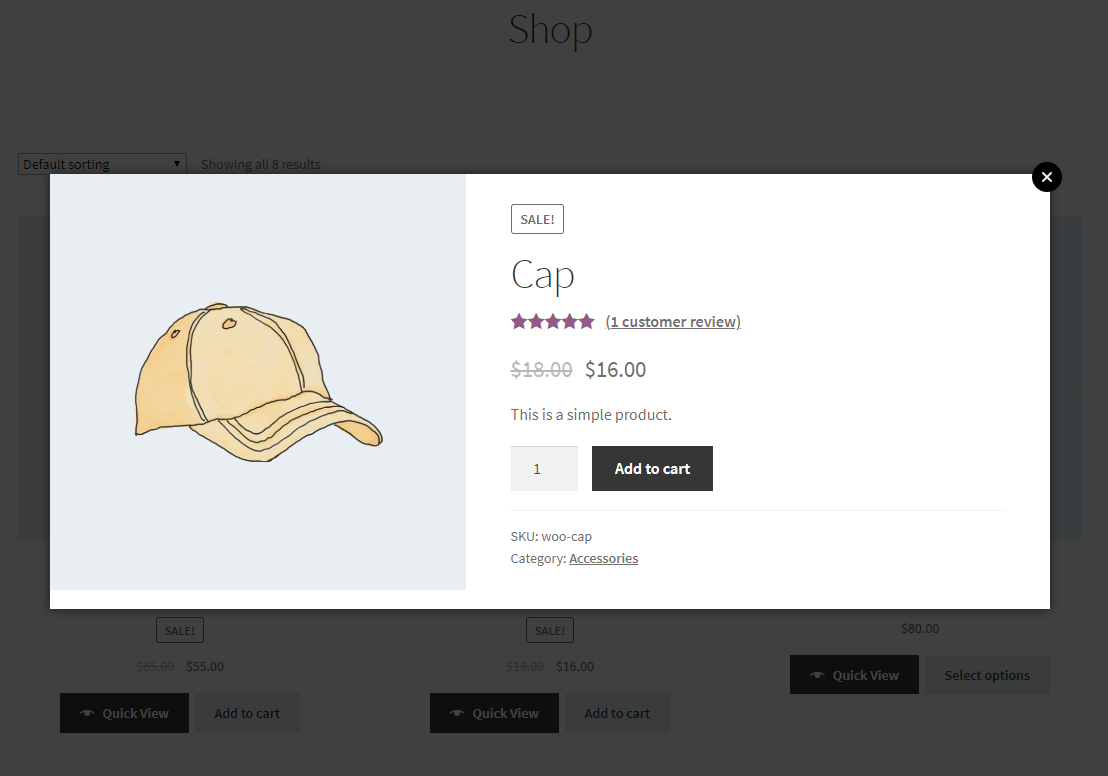Click Select options for the $80.00 product

(987, 674)
